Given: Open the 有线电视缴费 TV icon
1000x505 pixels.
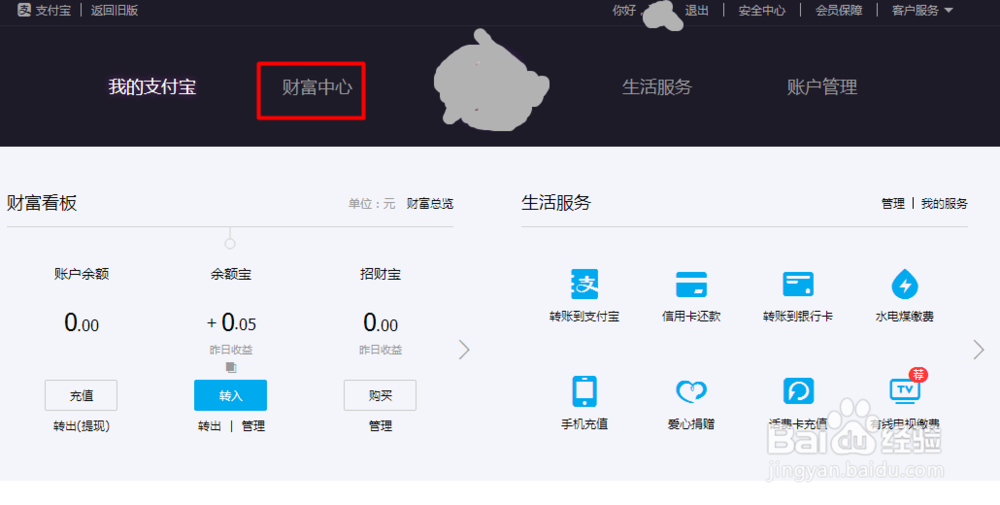Looking at the screenshot, I should (x=905, y=390).
